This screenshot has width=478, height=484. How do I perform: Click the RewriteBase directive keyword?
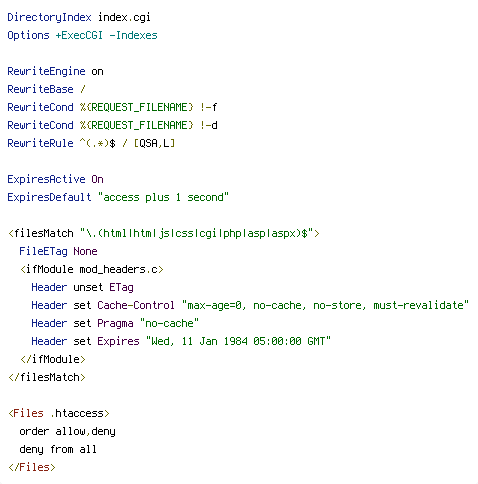point(40,89)
